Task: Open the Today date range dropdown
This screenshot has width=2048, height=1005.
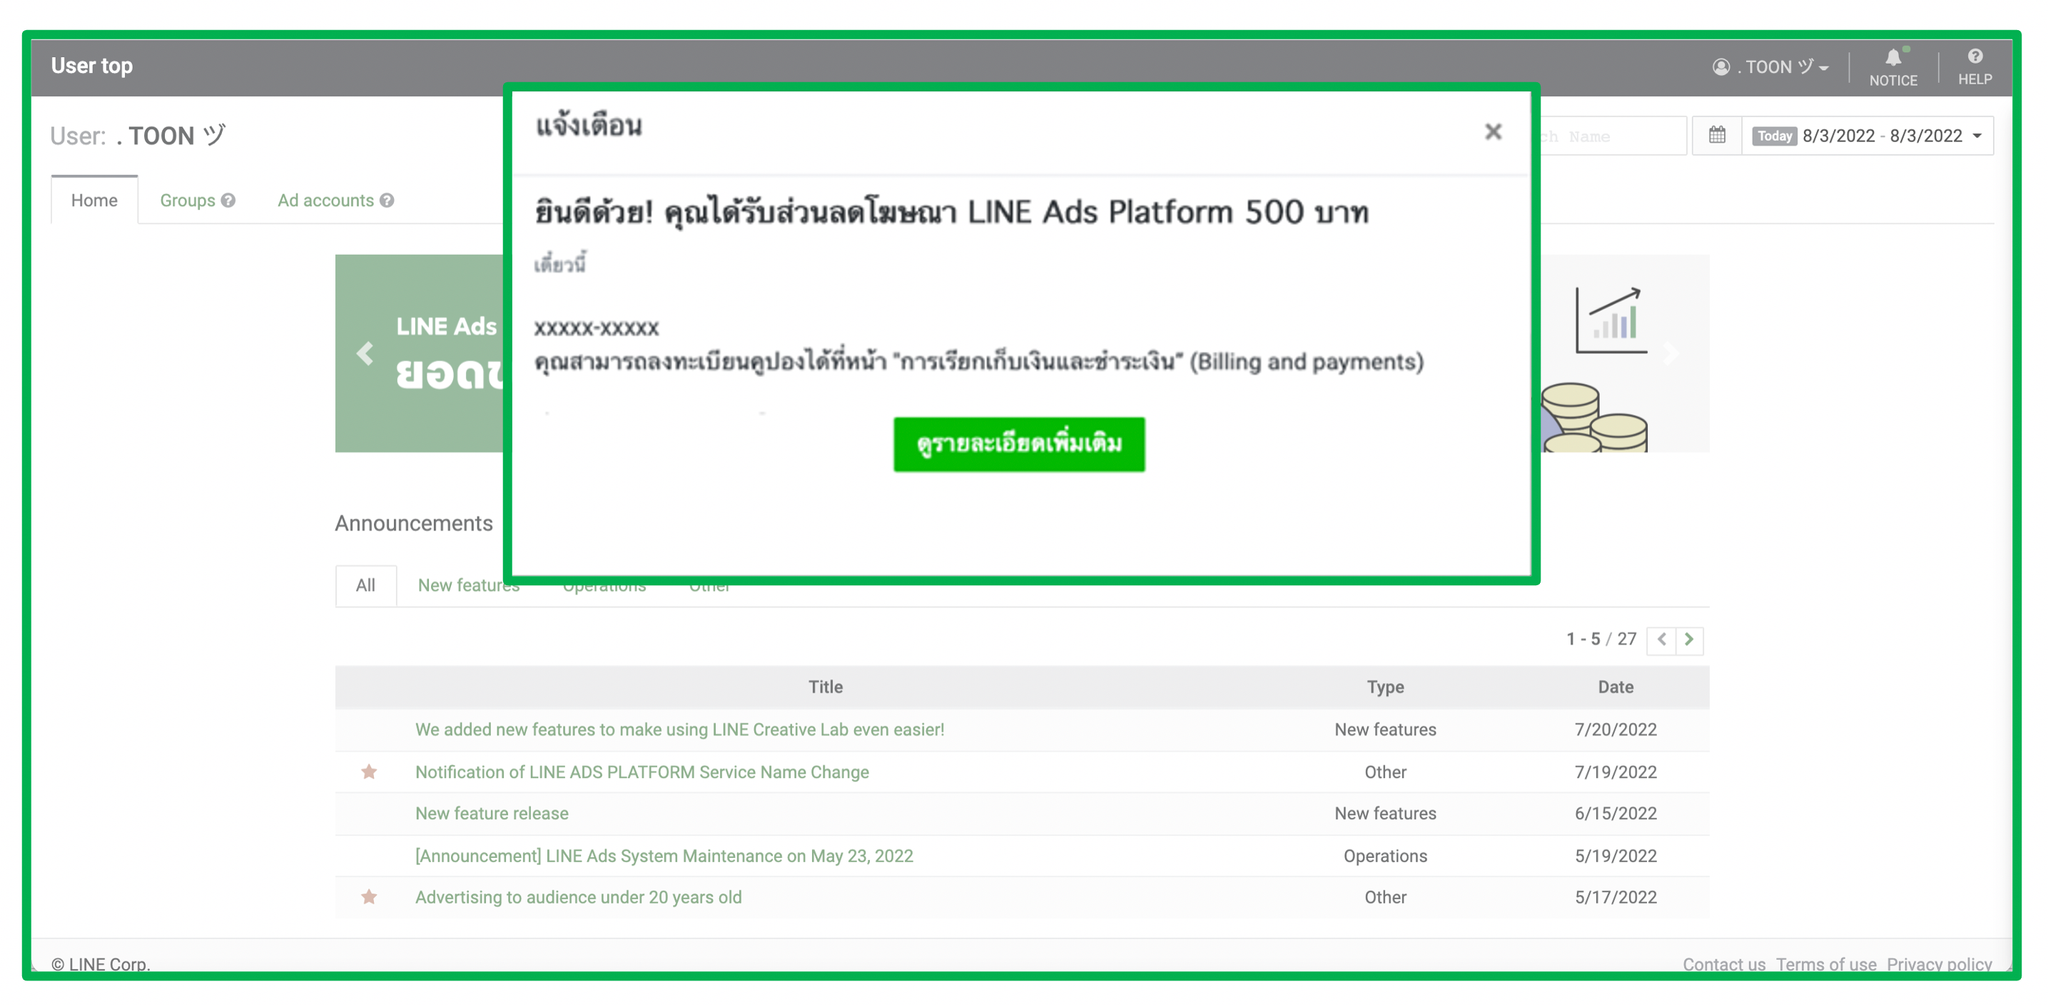Action: pos(1867,136)
